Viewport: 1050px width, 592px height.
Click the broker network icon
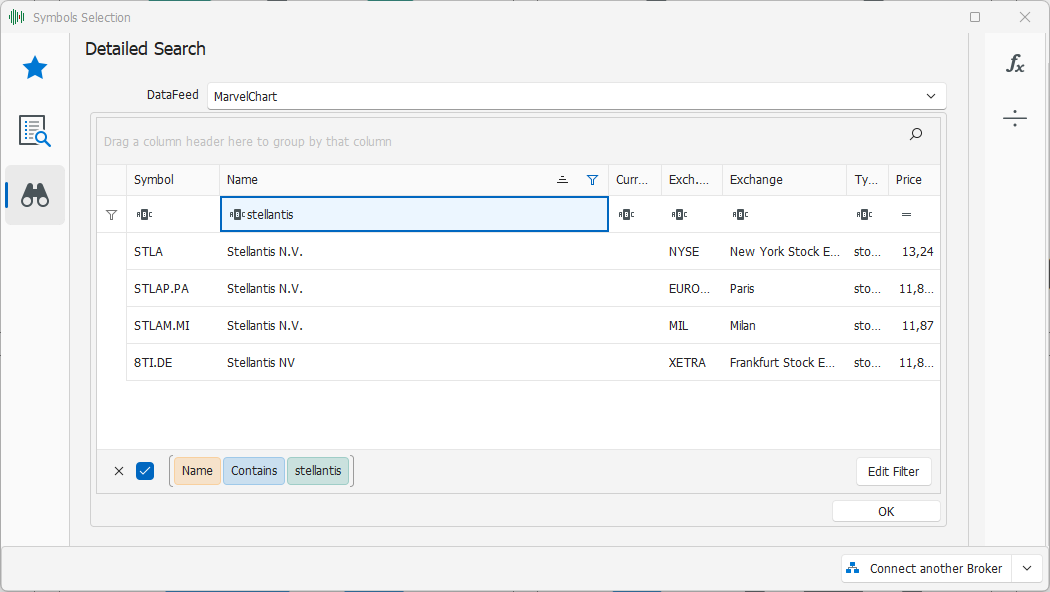852,568
